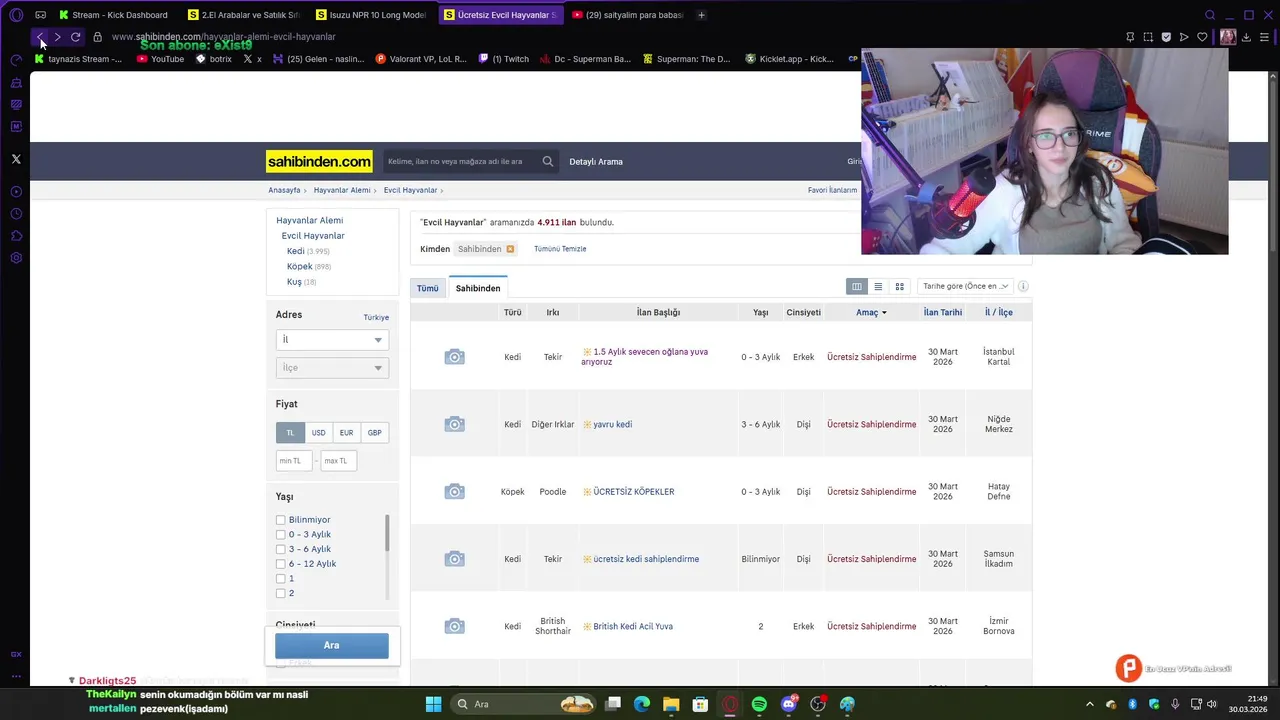
Task: Click the max TL price field
Action: 338,461
